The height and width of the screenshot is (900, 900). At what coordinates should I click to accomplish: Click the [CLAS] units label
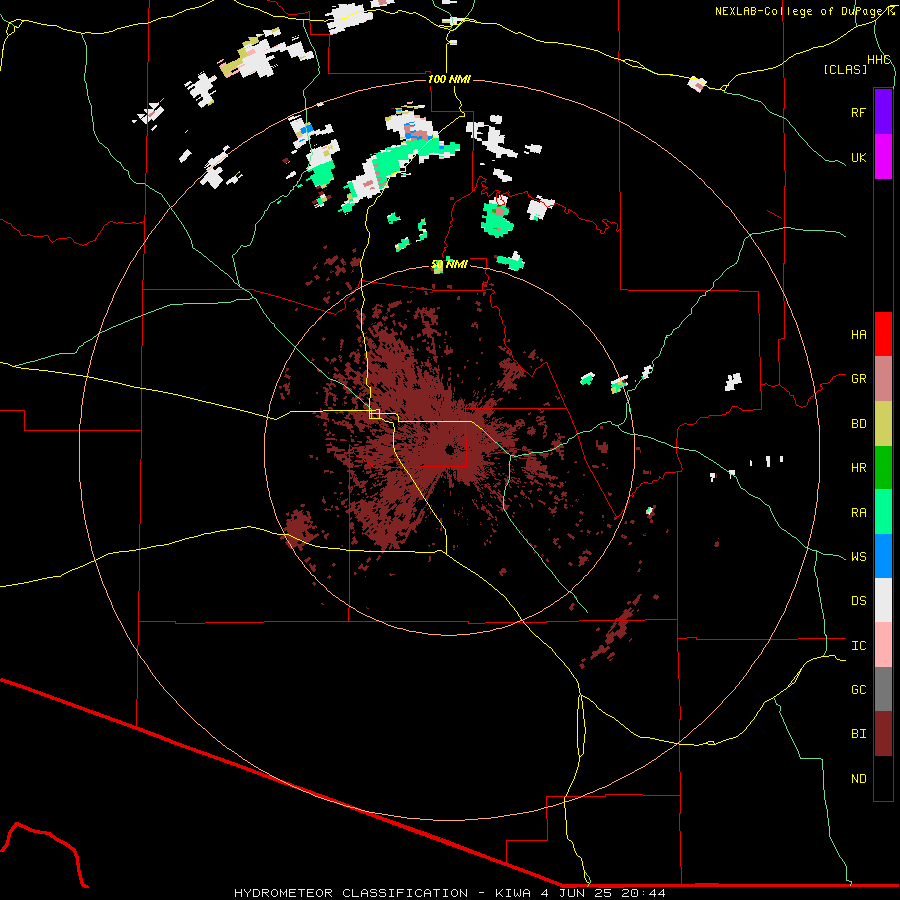845,69
